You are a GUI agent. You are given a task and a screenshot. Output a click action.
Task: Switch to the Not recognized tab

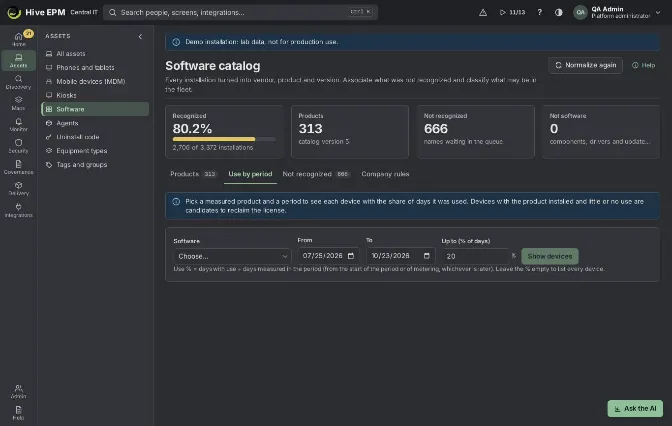[x=316, y=174]
